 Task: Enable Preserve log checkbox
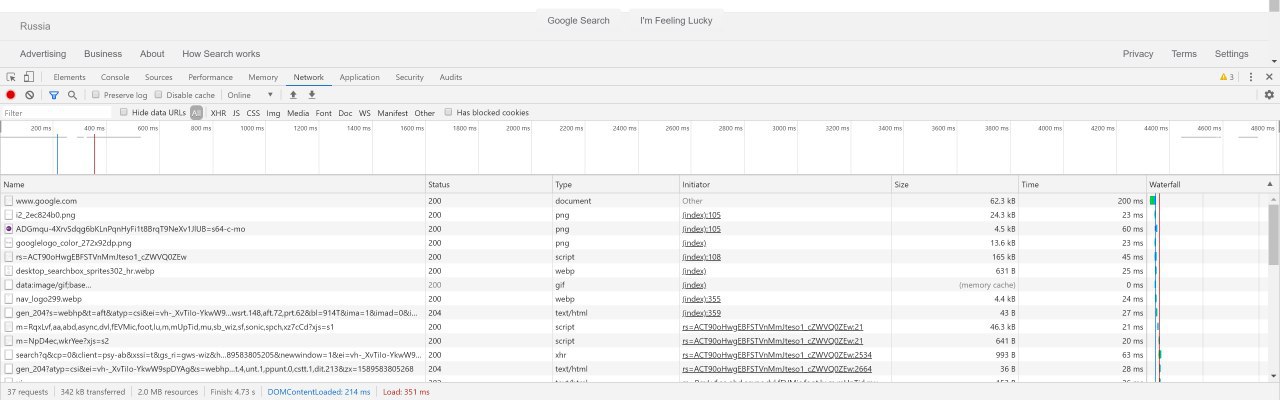95,95
